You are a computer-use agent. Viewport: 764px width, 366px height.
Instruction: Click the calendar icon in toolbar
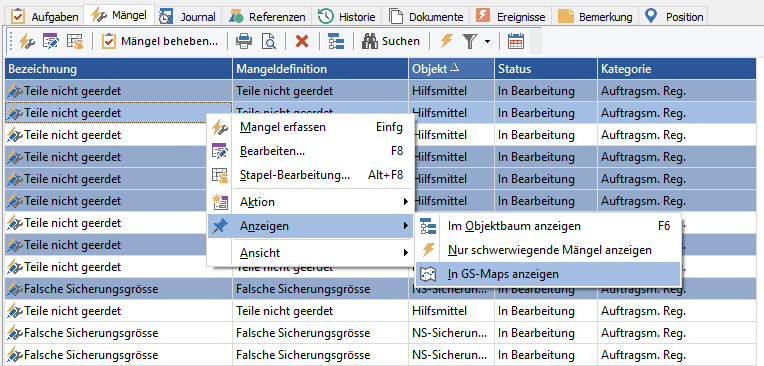pos(516,41)
